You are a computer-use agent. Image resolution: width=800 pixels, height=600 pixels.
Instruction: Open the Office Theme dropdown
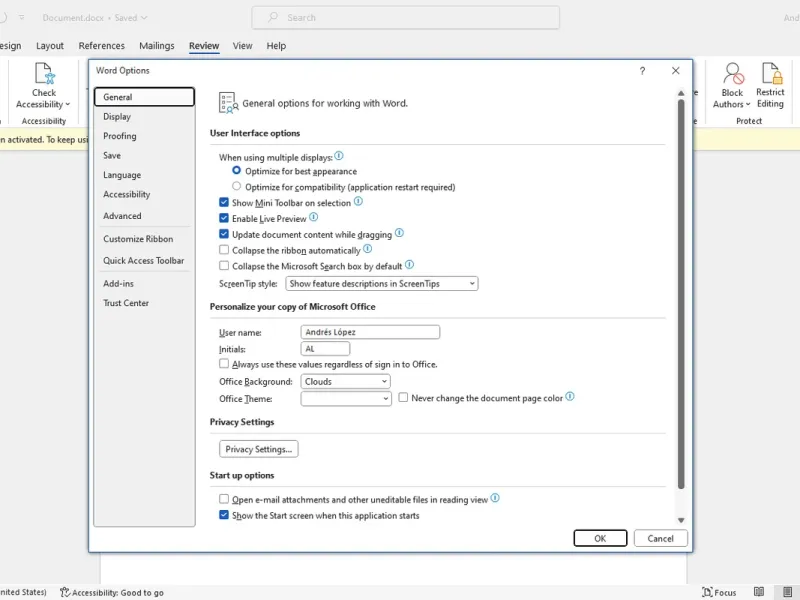(346, 398)
